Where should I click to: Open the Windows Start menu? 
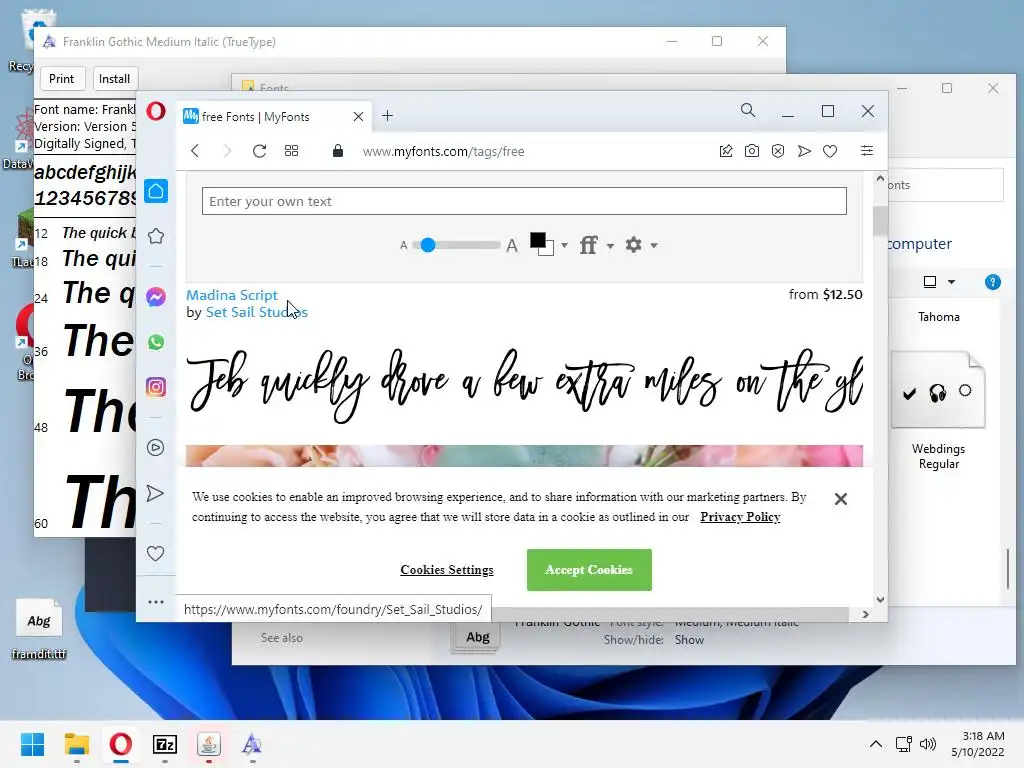(x=32, y=744)
